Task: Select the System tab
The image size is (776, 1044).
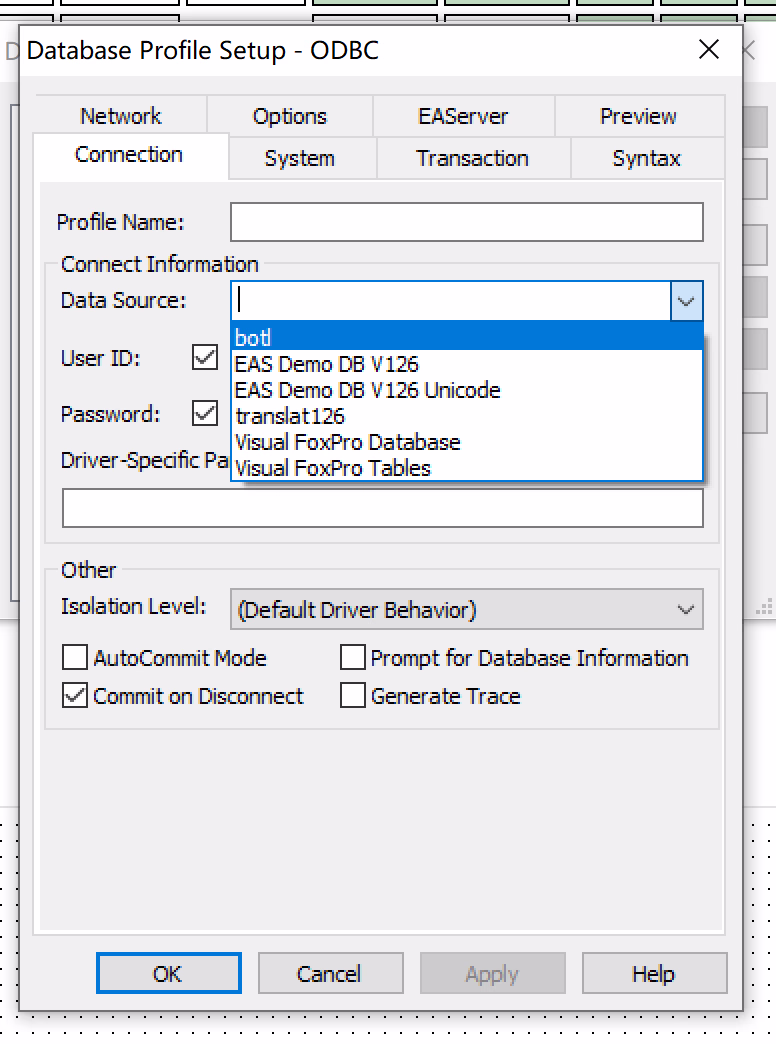Action: [299, 158]
